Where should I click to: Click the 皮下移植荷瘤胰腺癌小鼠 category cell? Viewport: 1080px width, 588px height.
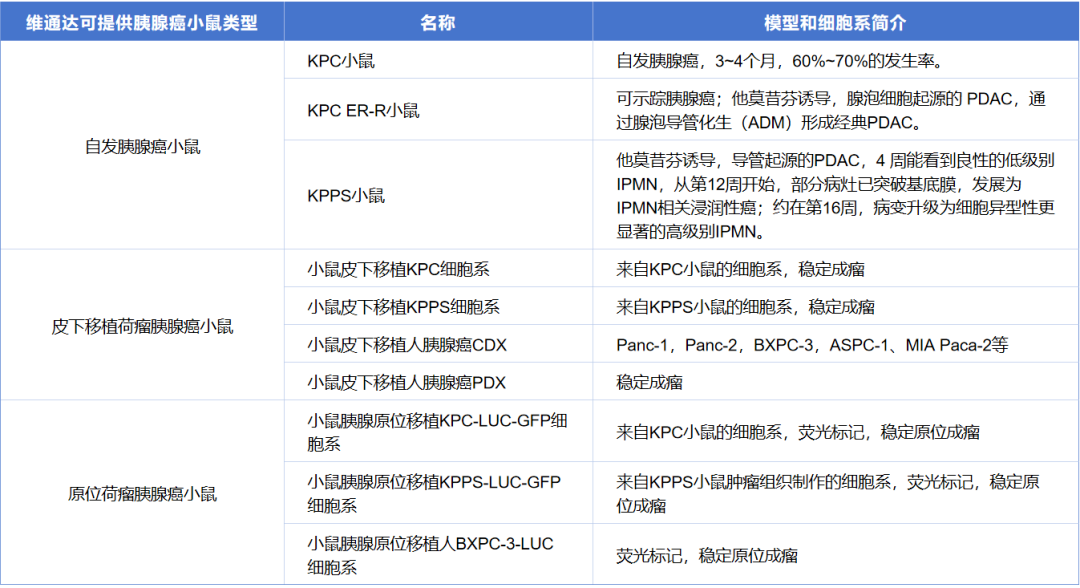[x=142, y=326]
